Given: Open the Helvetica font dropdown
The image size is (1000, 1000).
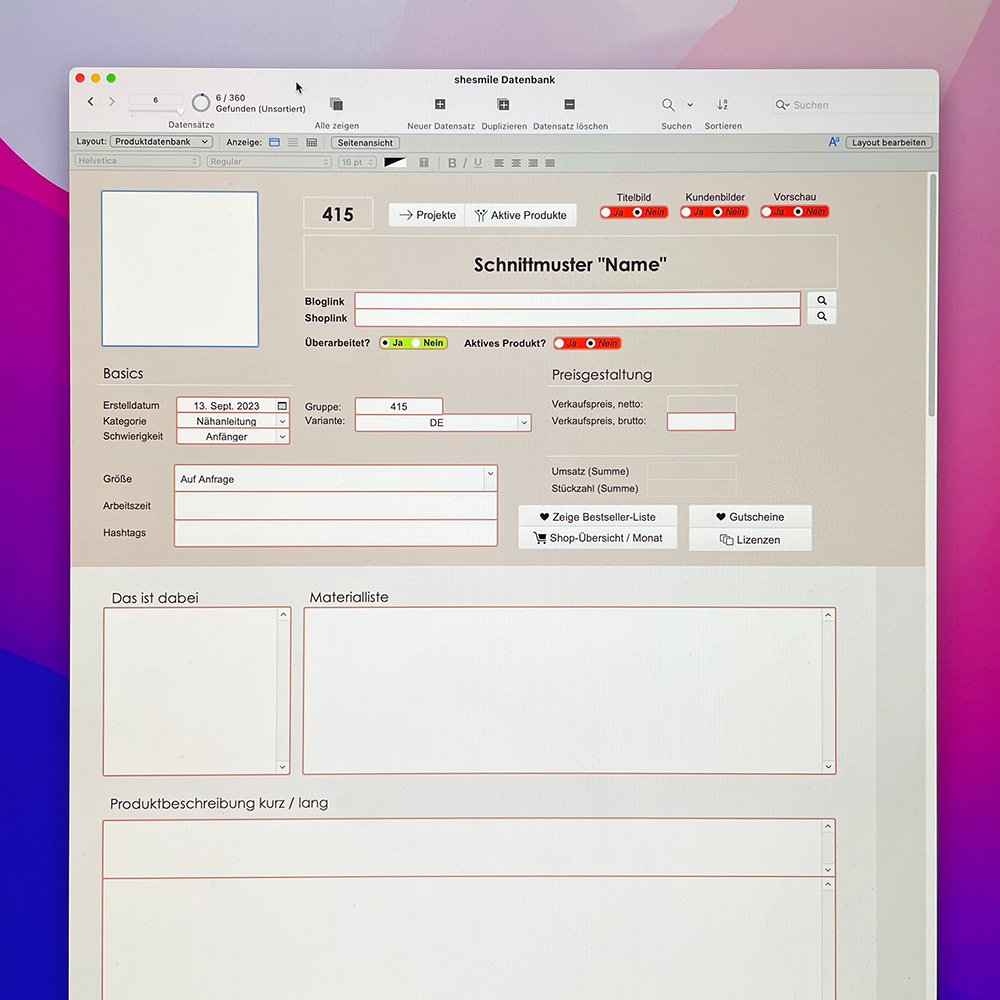Looking at the screenshot, I should (137, 161).
